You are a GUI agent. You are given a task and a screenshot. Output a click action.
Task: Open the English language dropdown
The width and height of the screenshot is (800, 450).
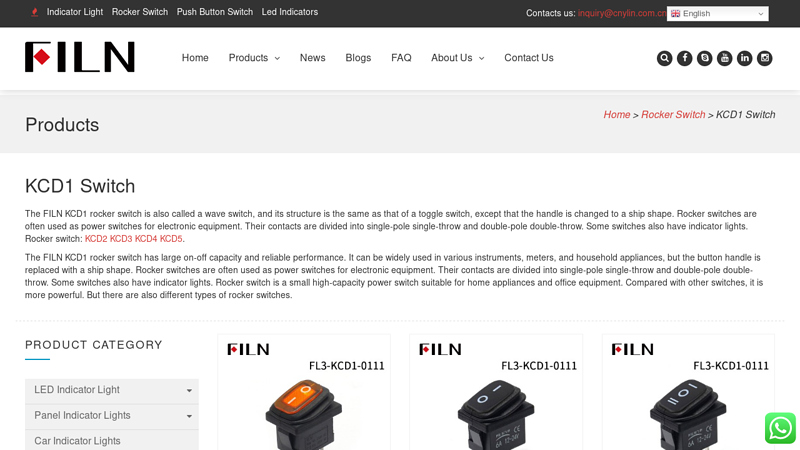click(717, 13)
